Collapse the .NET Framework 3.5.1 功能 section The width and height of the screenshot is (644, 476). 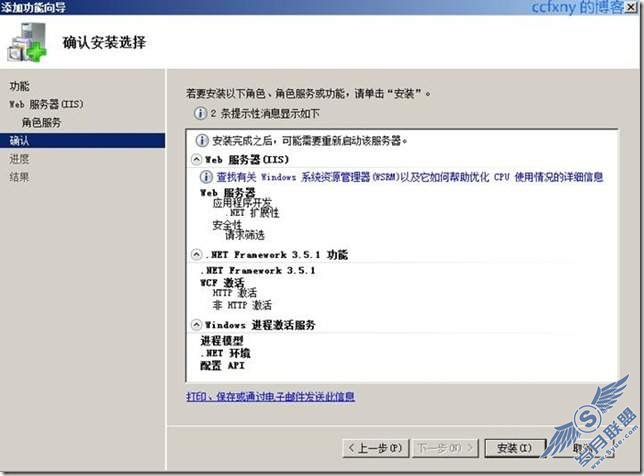coord(197,255)
